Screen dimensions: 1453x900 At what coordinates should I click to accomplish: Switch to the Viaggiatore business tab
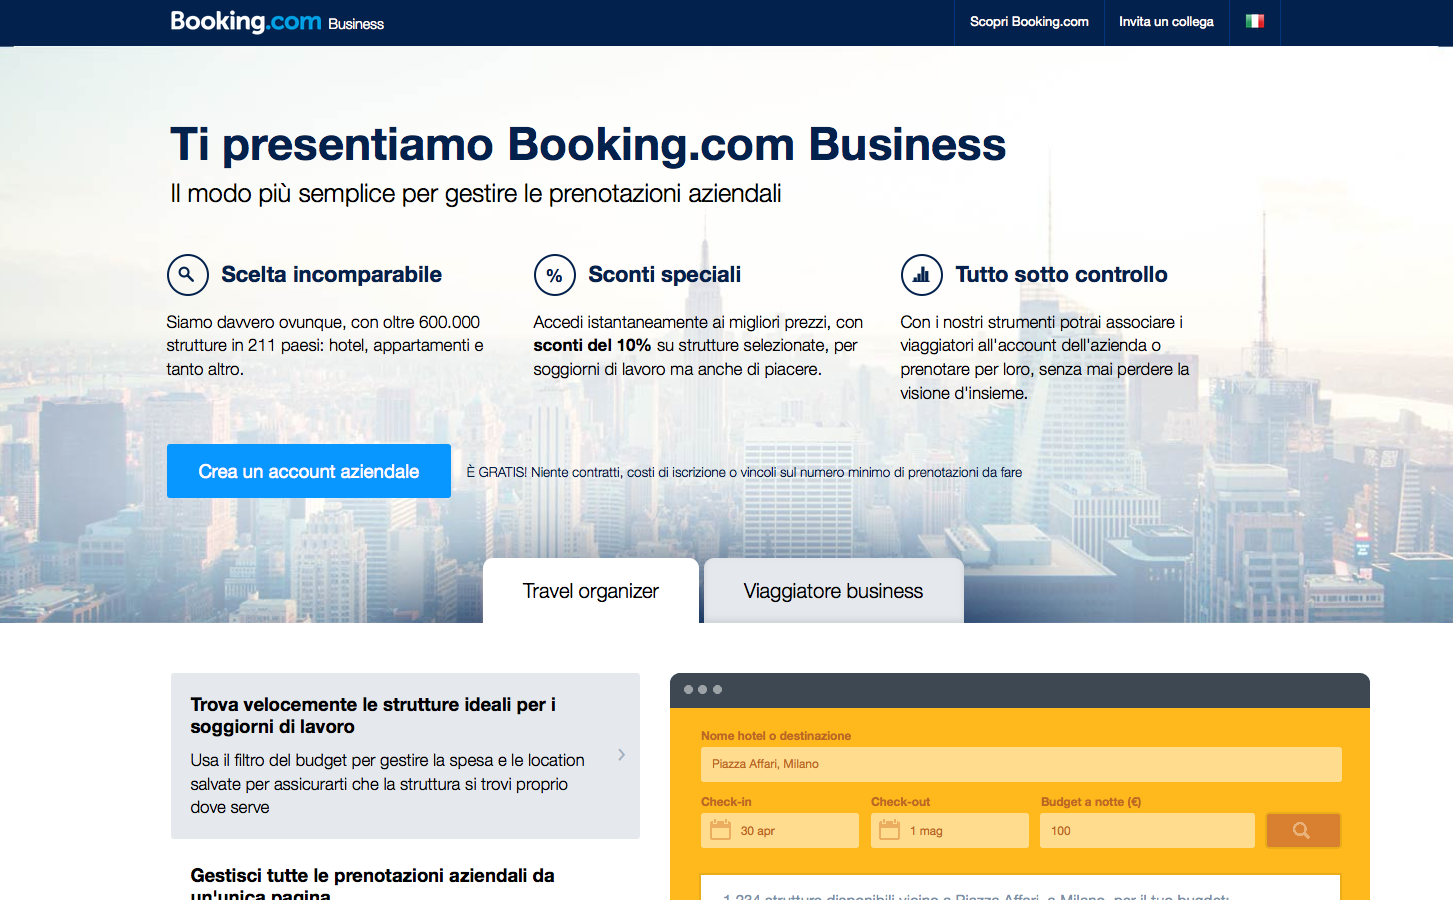click(834, 591)
